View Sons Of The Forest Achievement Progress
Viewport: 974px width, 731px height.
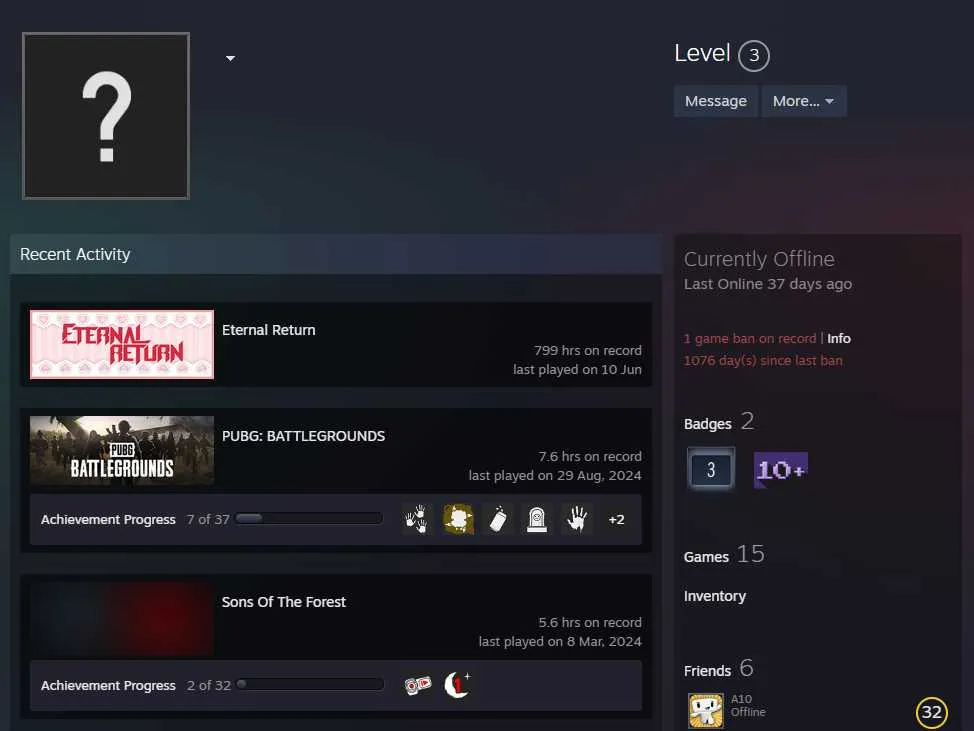click(108, 685)
